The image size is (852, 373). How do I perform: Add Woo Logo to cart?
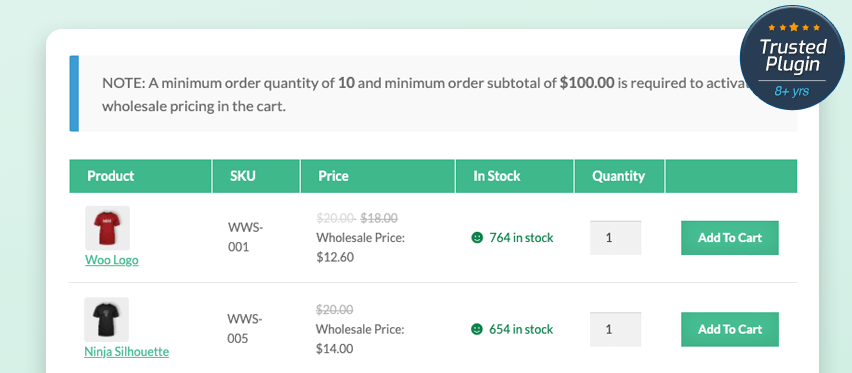pyautogui.click(x=730, y=238)
